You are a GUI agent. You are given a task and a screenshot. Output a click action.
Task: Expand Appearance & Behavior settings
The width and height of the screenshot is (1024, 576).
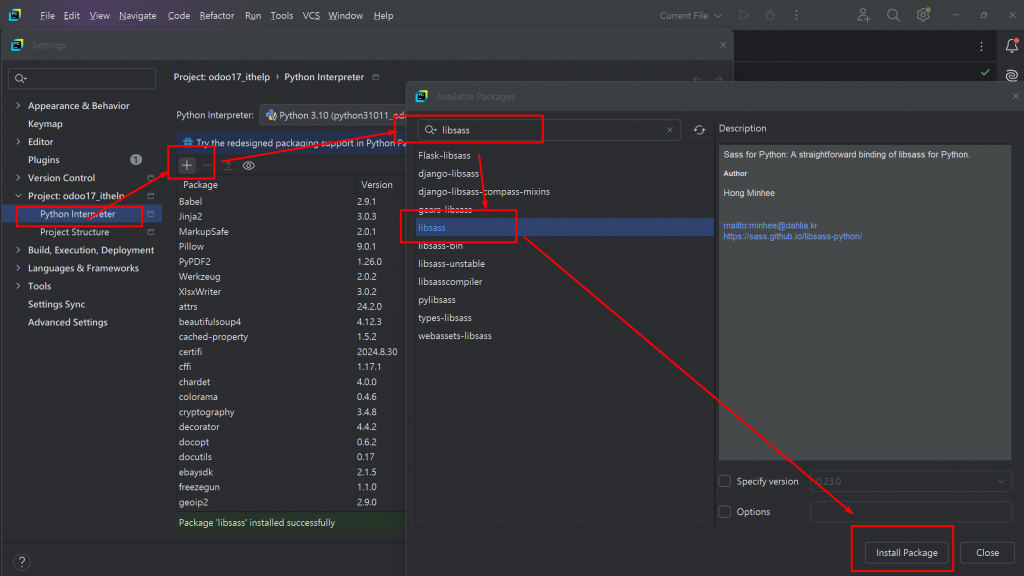[18, 106]
